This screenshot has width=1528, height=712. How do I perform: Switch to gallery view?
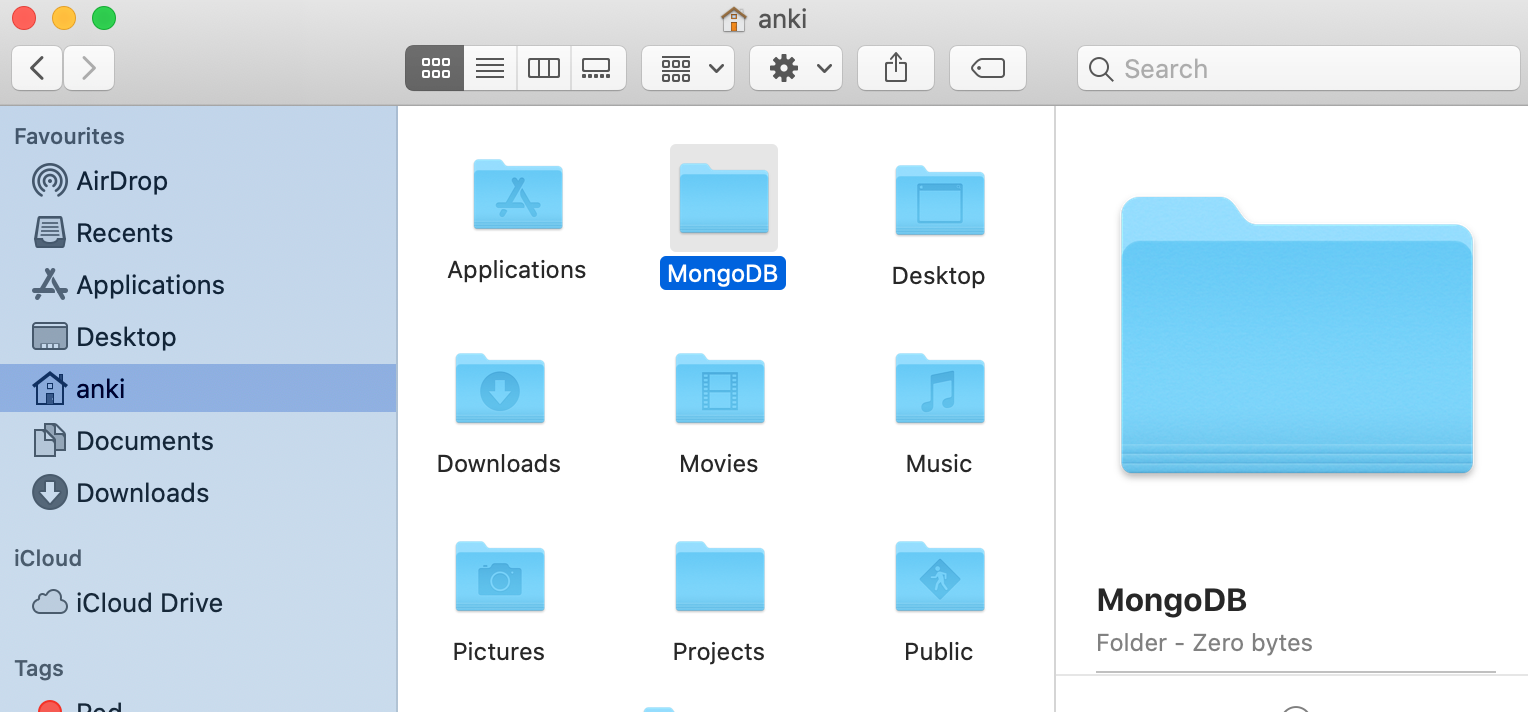coord(598,68)
